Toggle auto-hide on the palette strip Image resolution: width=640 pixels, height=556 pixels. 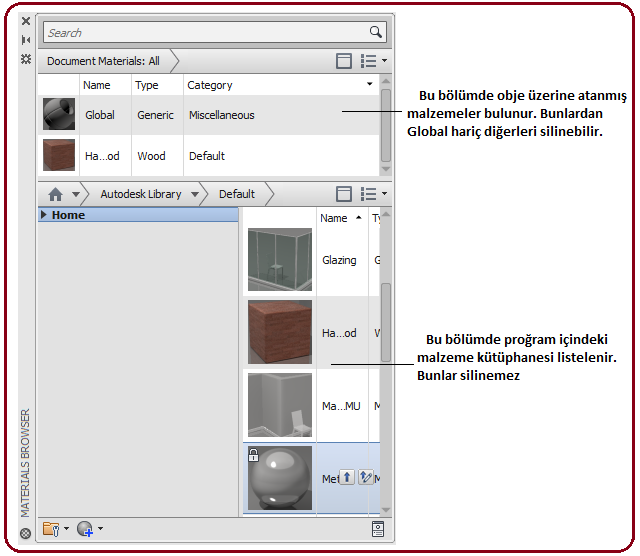(x=26, y=39)
